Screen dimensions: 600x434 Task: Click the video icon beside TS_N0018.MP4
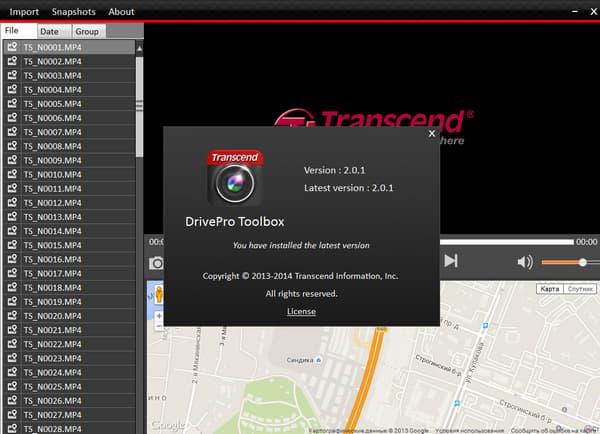(12, 287)
